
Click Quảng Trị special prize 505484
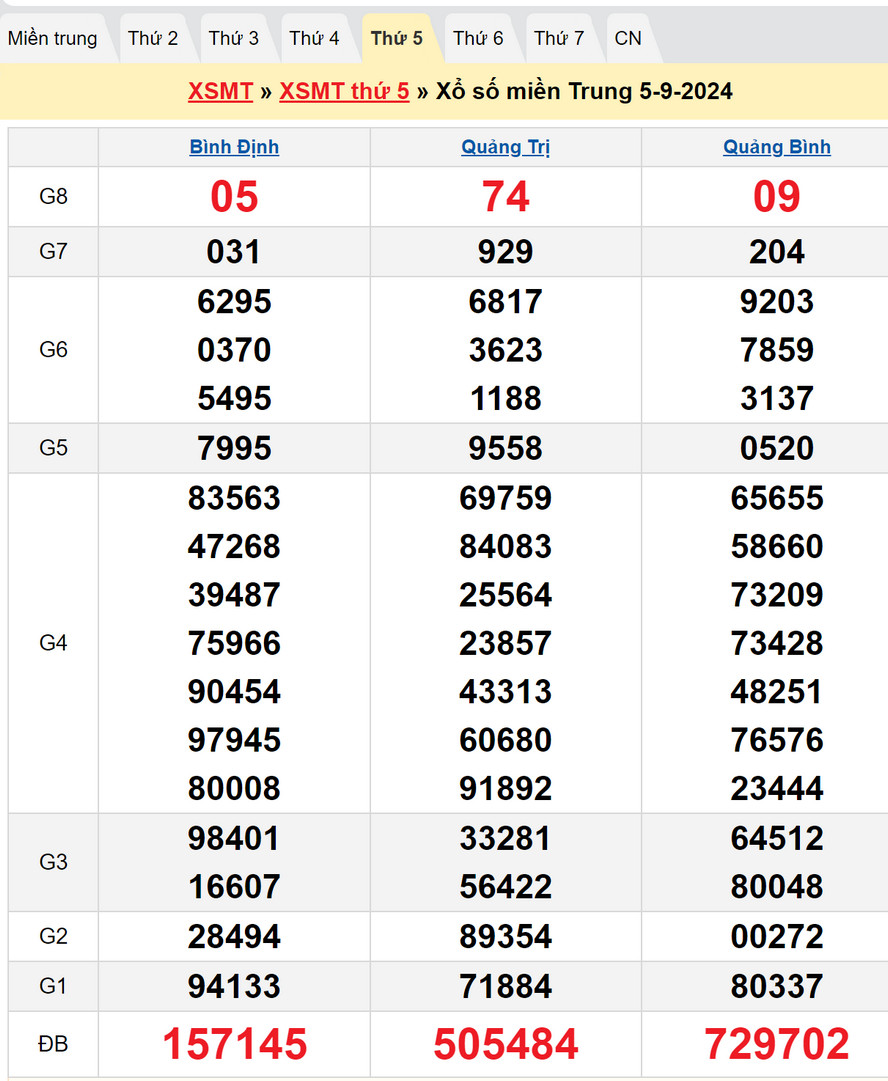point(506,1044)
